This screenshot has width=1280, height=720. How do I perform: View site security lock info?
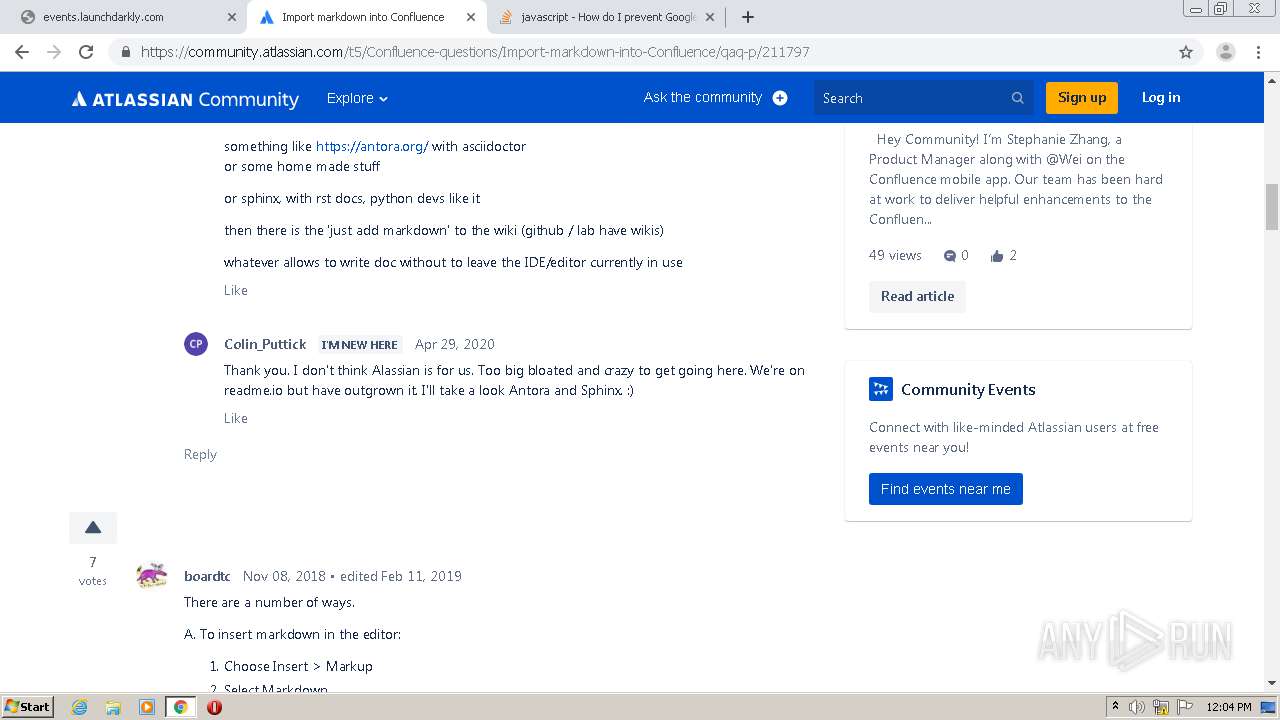(x=125, y=52)
